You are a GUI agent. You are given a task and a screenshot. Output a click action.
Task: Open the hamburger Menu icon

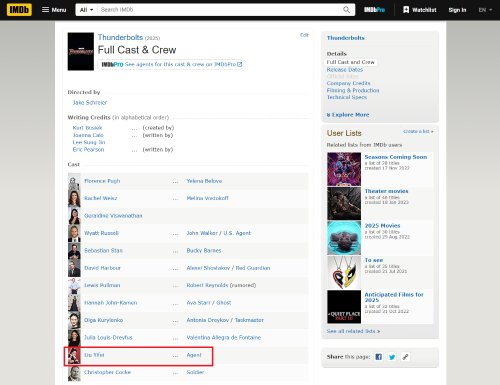45,10
